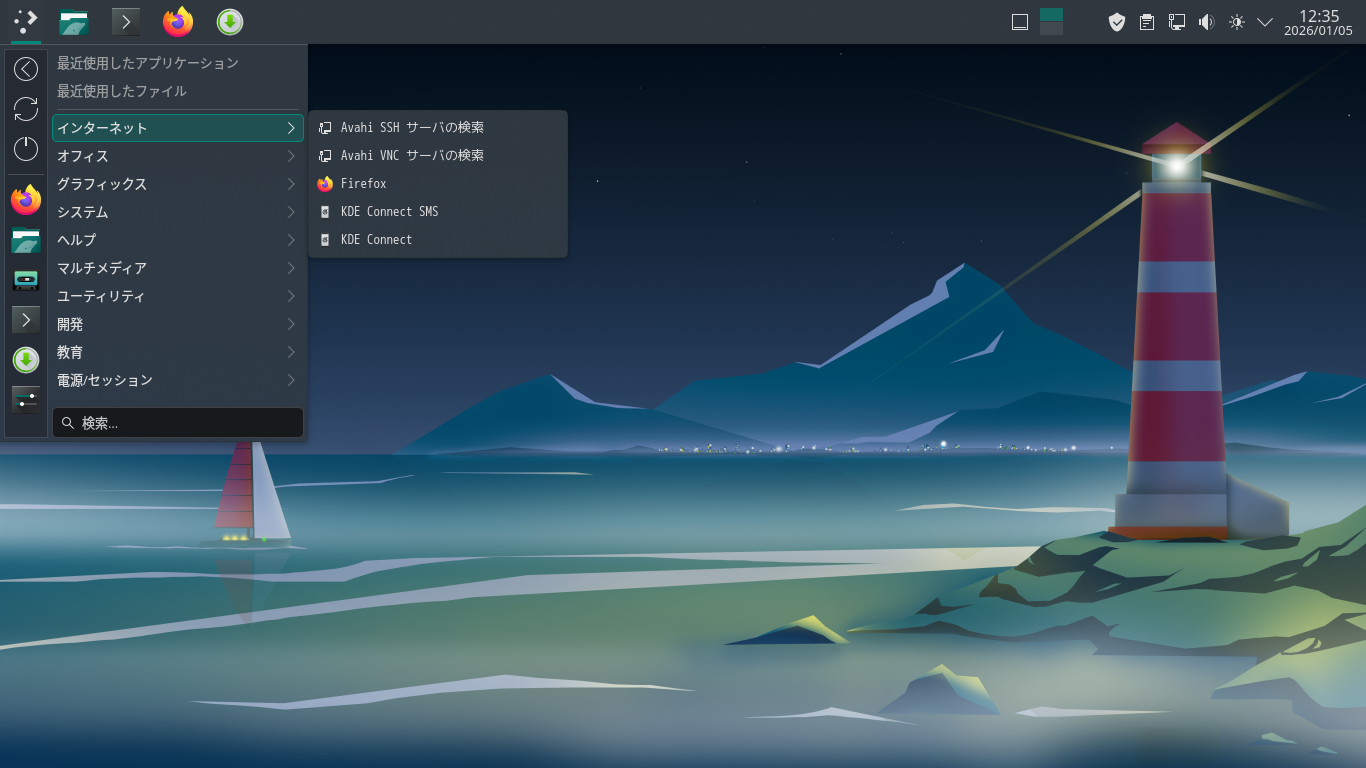
Task: Expand the マルチメディア category chevron
Action: pyautogui.click(x=291, y=268)
